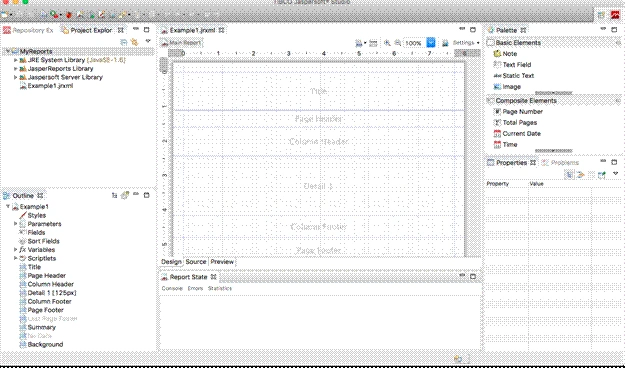
Task: Click the Zoom In magnifier icon
Action: tap(387, 43)
